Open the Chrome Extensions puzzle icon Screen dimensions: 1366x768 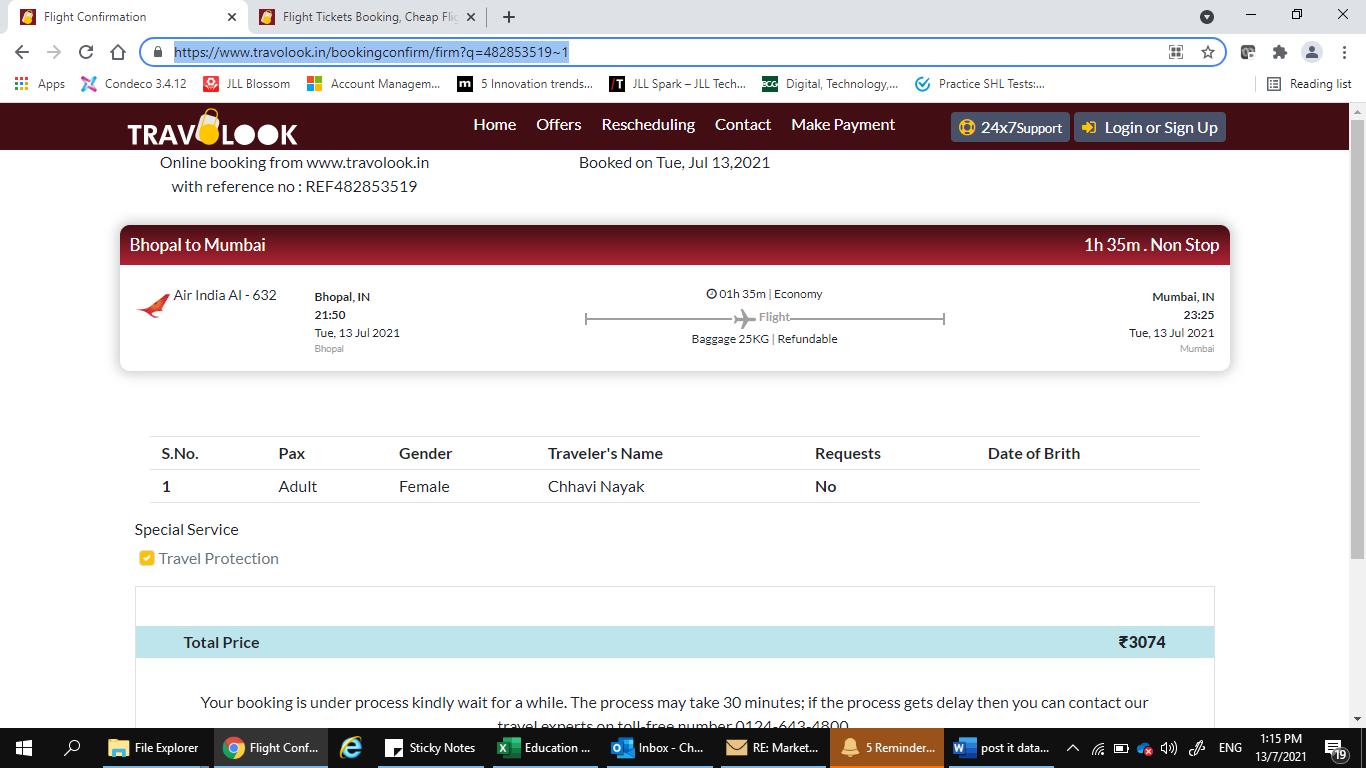(1279, 52)
